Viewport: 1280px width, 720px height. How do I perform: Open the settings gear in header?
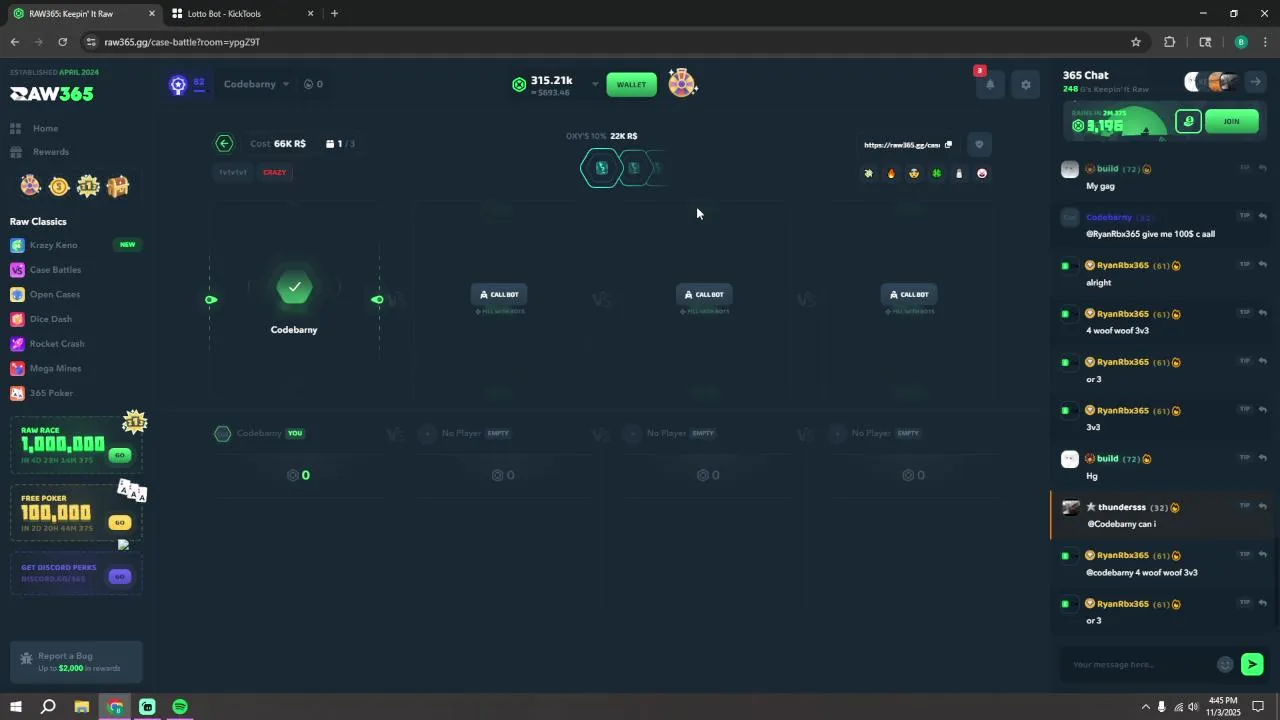1025,85
